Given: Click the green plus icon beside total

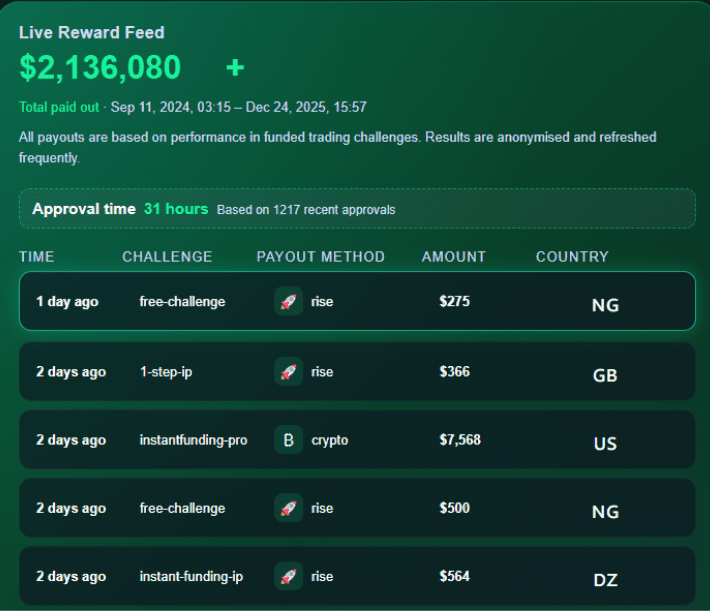Looking at the screenshot, I should click(235, 68).
